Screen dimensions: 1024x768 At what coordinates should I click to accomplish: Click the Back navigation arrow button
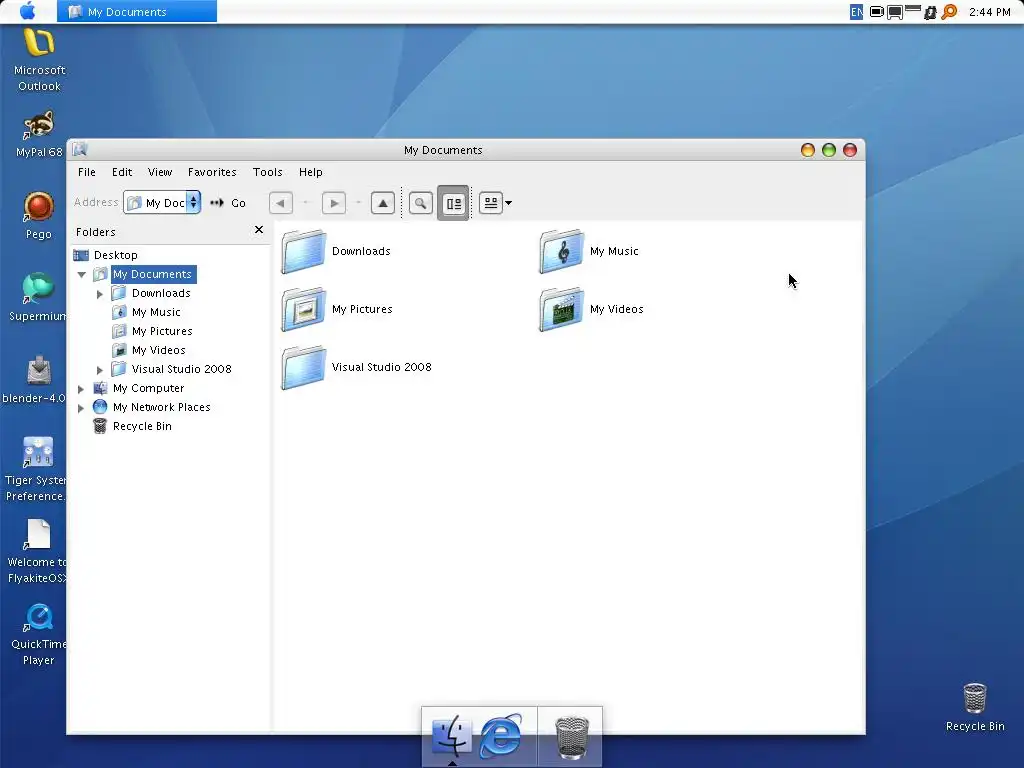(281, 203)
